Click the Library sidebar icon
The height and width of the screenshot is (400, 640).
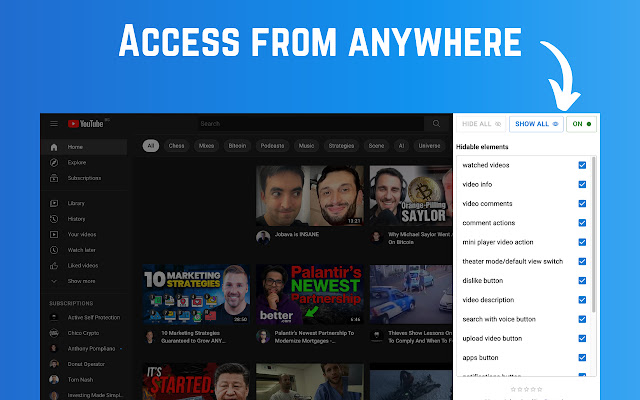pyautogui.click(x=54, y=203)
